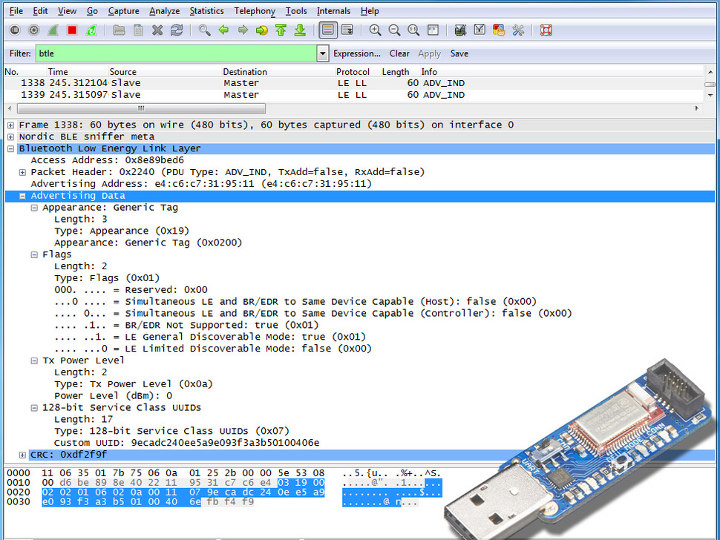
Task: Open the Edit menu
Action: coord(40,11)
